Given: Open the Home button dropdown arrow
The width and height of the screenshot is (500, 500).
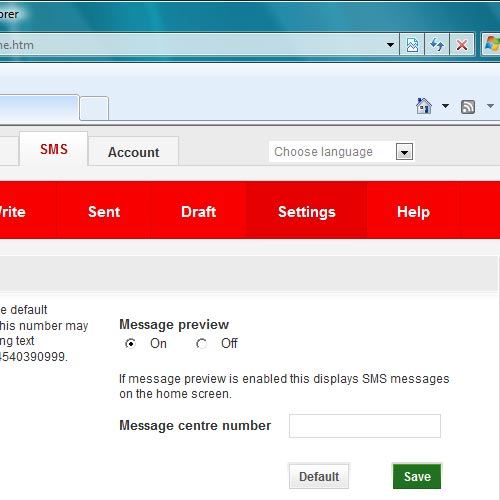Looking at the screenshot, I should coord(445,106).
